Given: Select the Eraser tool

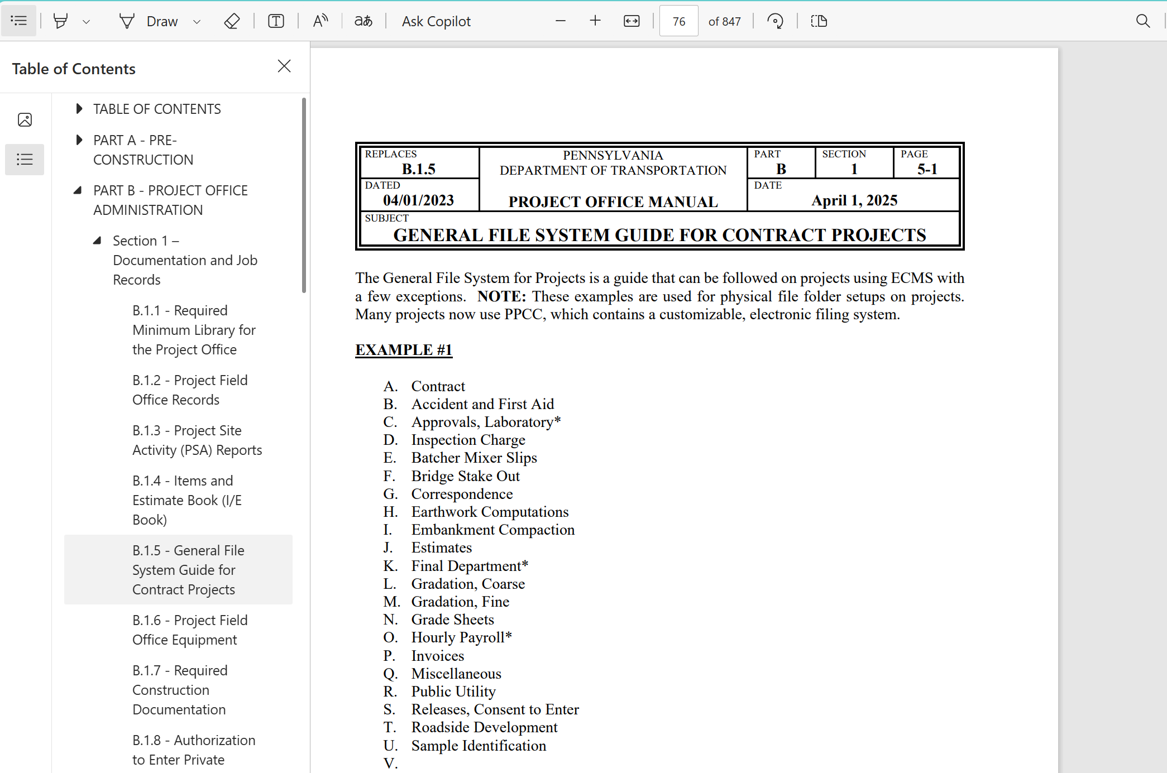Looking at the screenshot, I should 231,21.
